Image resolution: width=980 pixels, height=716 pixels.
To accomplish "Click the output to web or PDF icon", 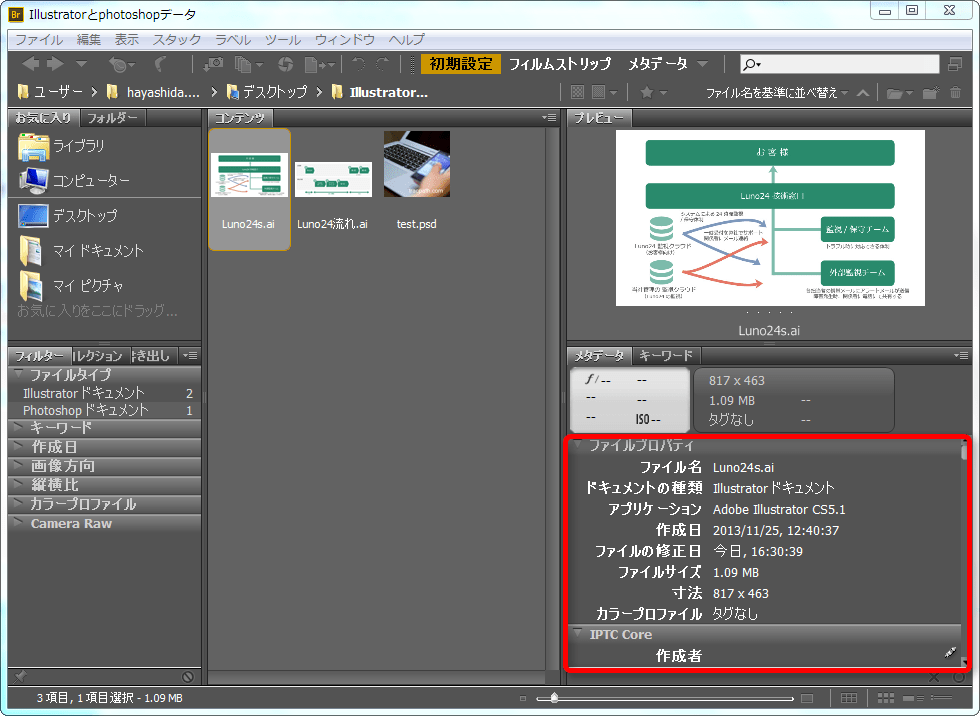I will 319,64.
